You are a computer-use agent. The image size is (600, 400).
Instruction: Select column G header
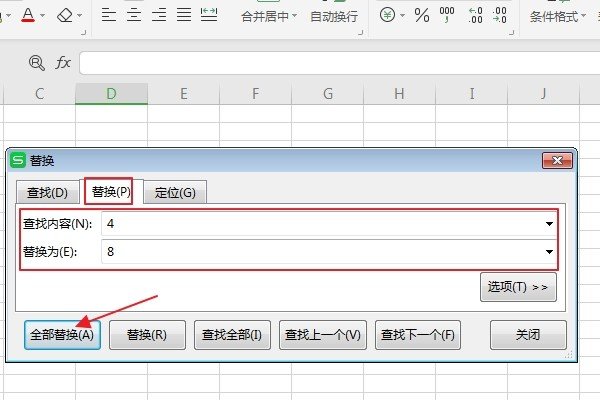tap(328, 94)
